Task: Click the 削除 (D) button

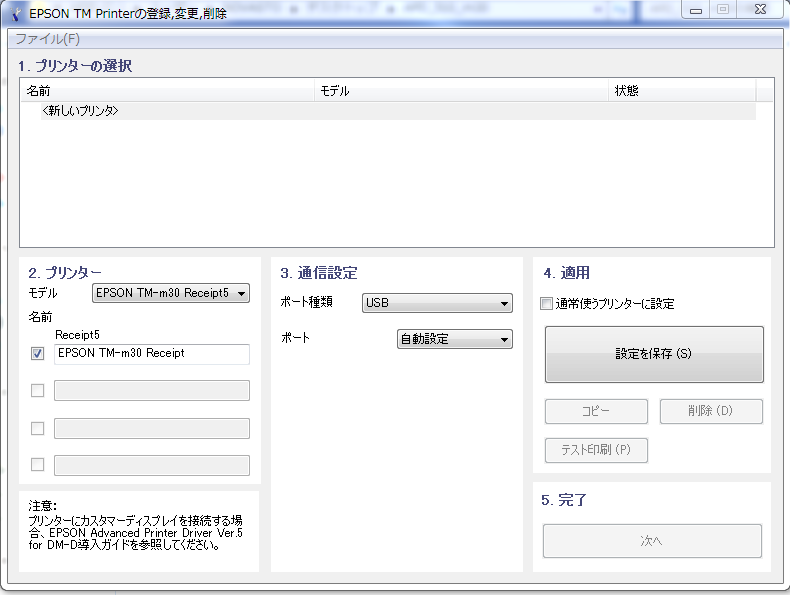Action: coord(711,411)
